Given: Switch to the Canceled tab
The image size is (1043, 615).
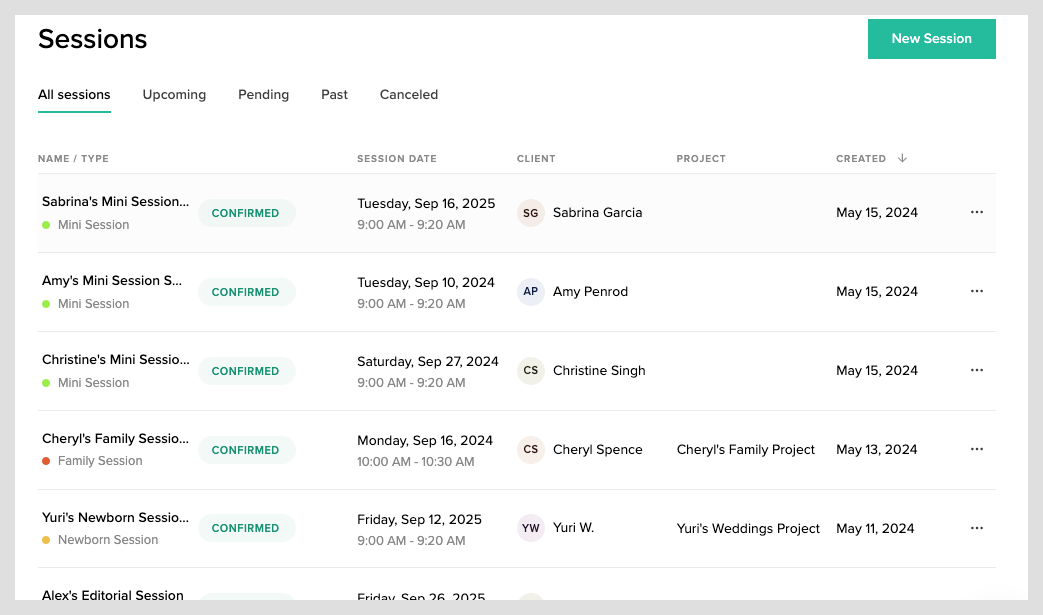Looking at the screenshot, I should [x=408, y=94].
